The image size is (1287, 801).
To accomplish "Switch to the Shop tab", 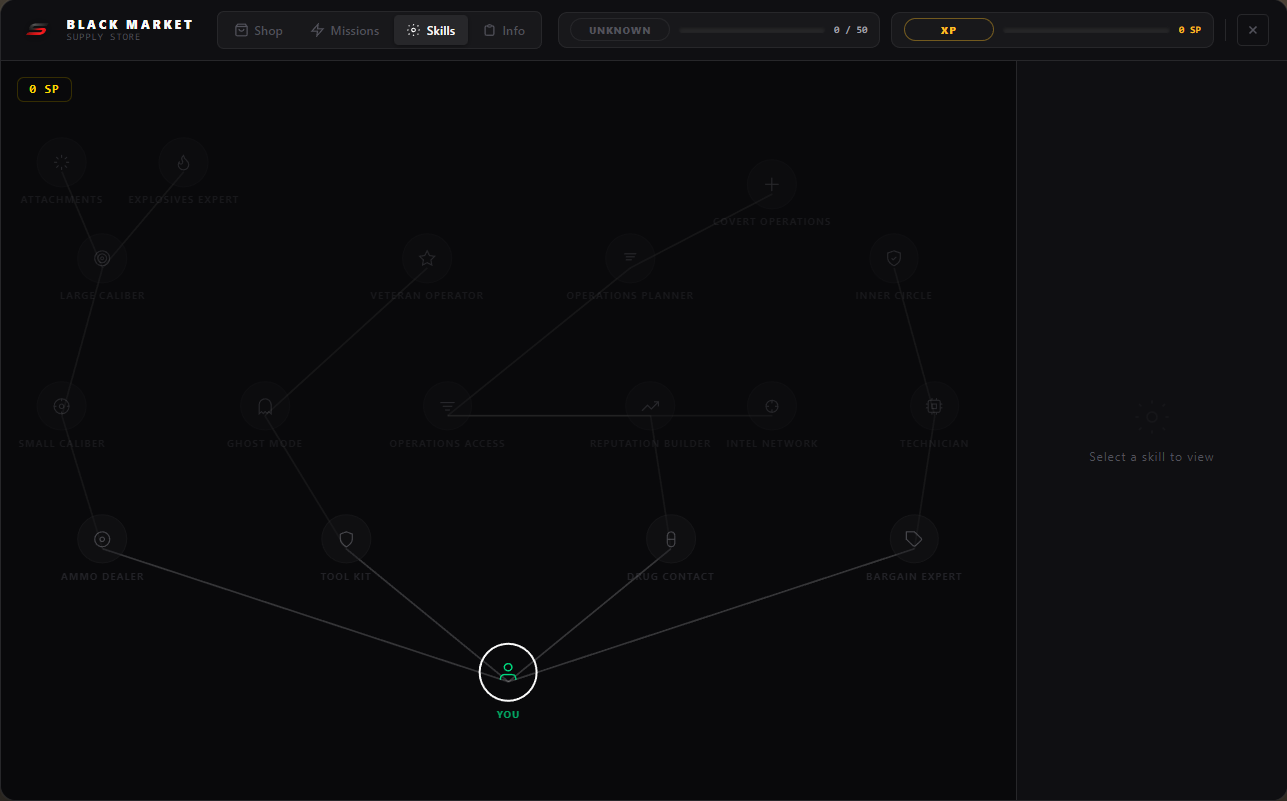I will pyautogui.click(x=259, y=30).
